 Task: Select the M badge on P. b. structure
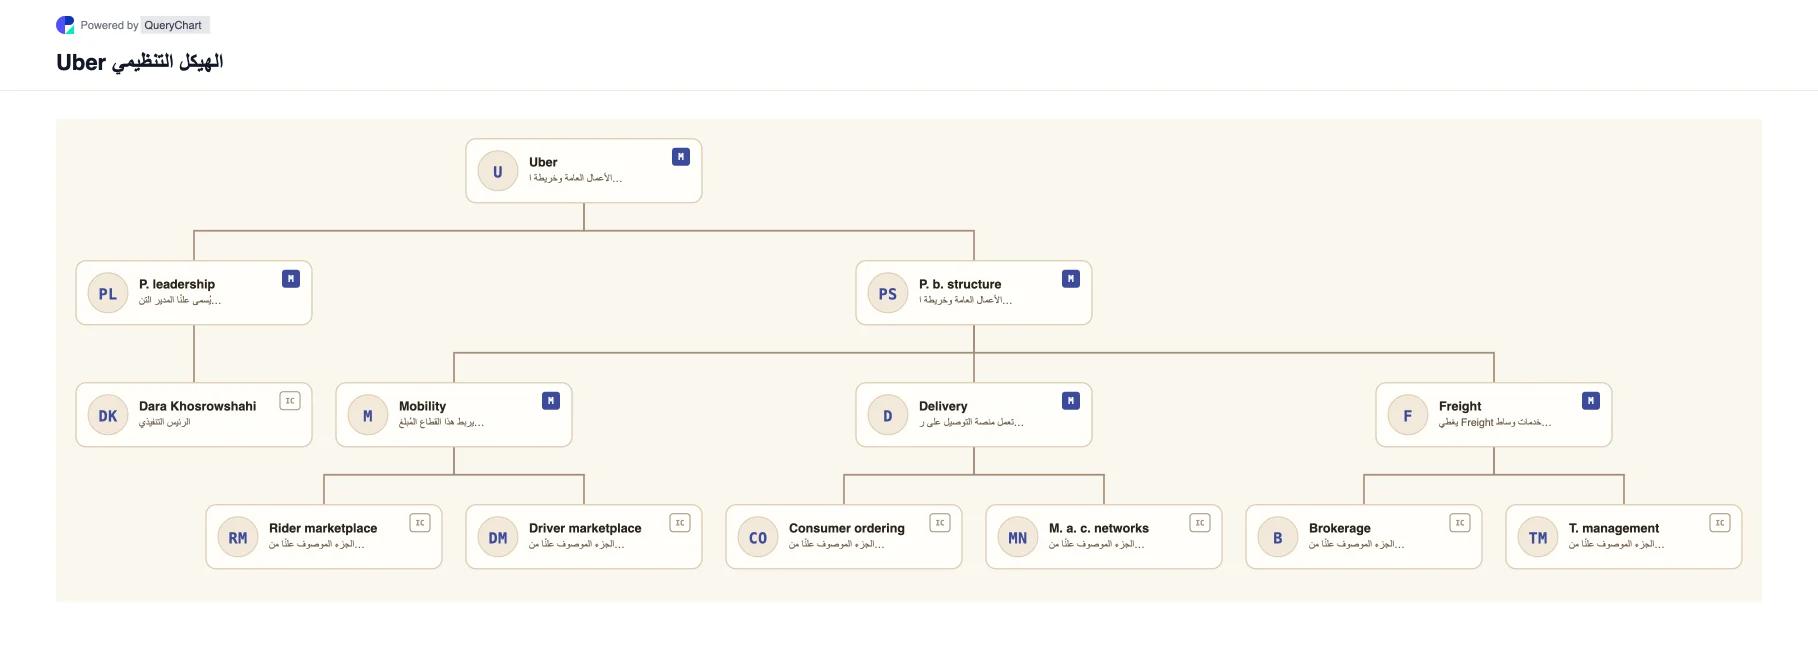point(1071,279)
